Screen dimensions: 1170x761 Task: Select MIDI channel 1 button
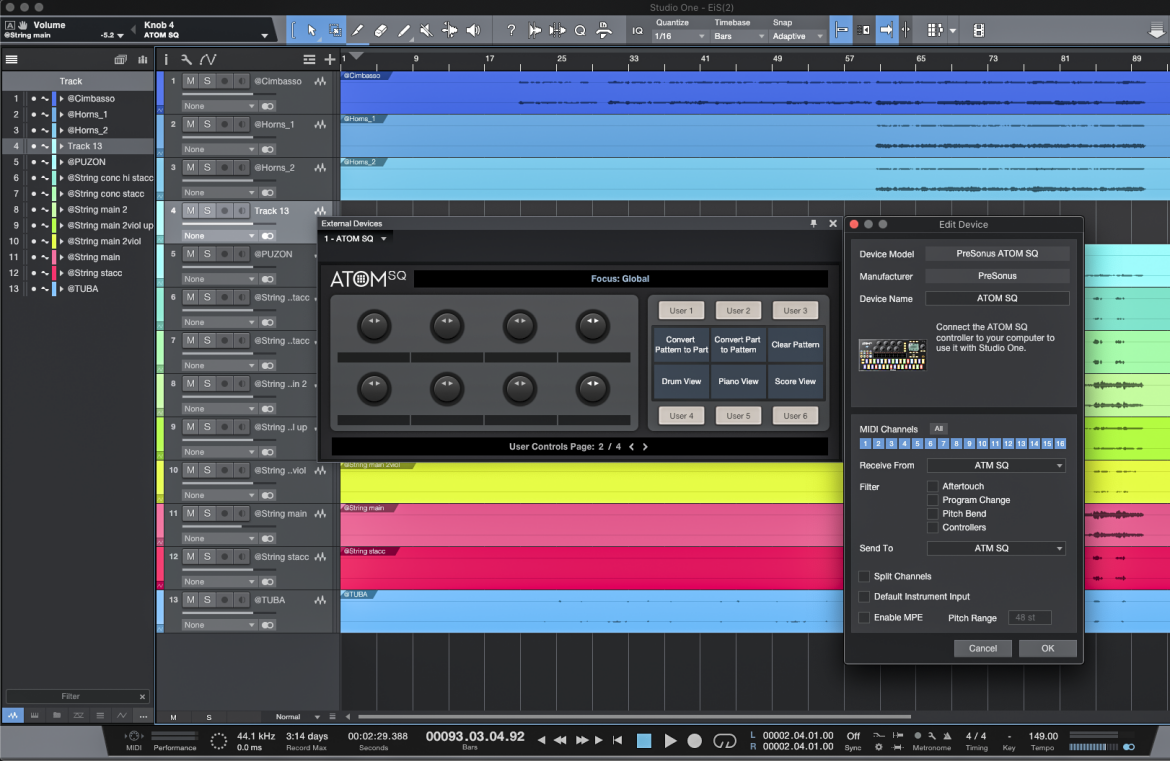pos(866,444)
